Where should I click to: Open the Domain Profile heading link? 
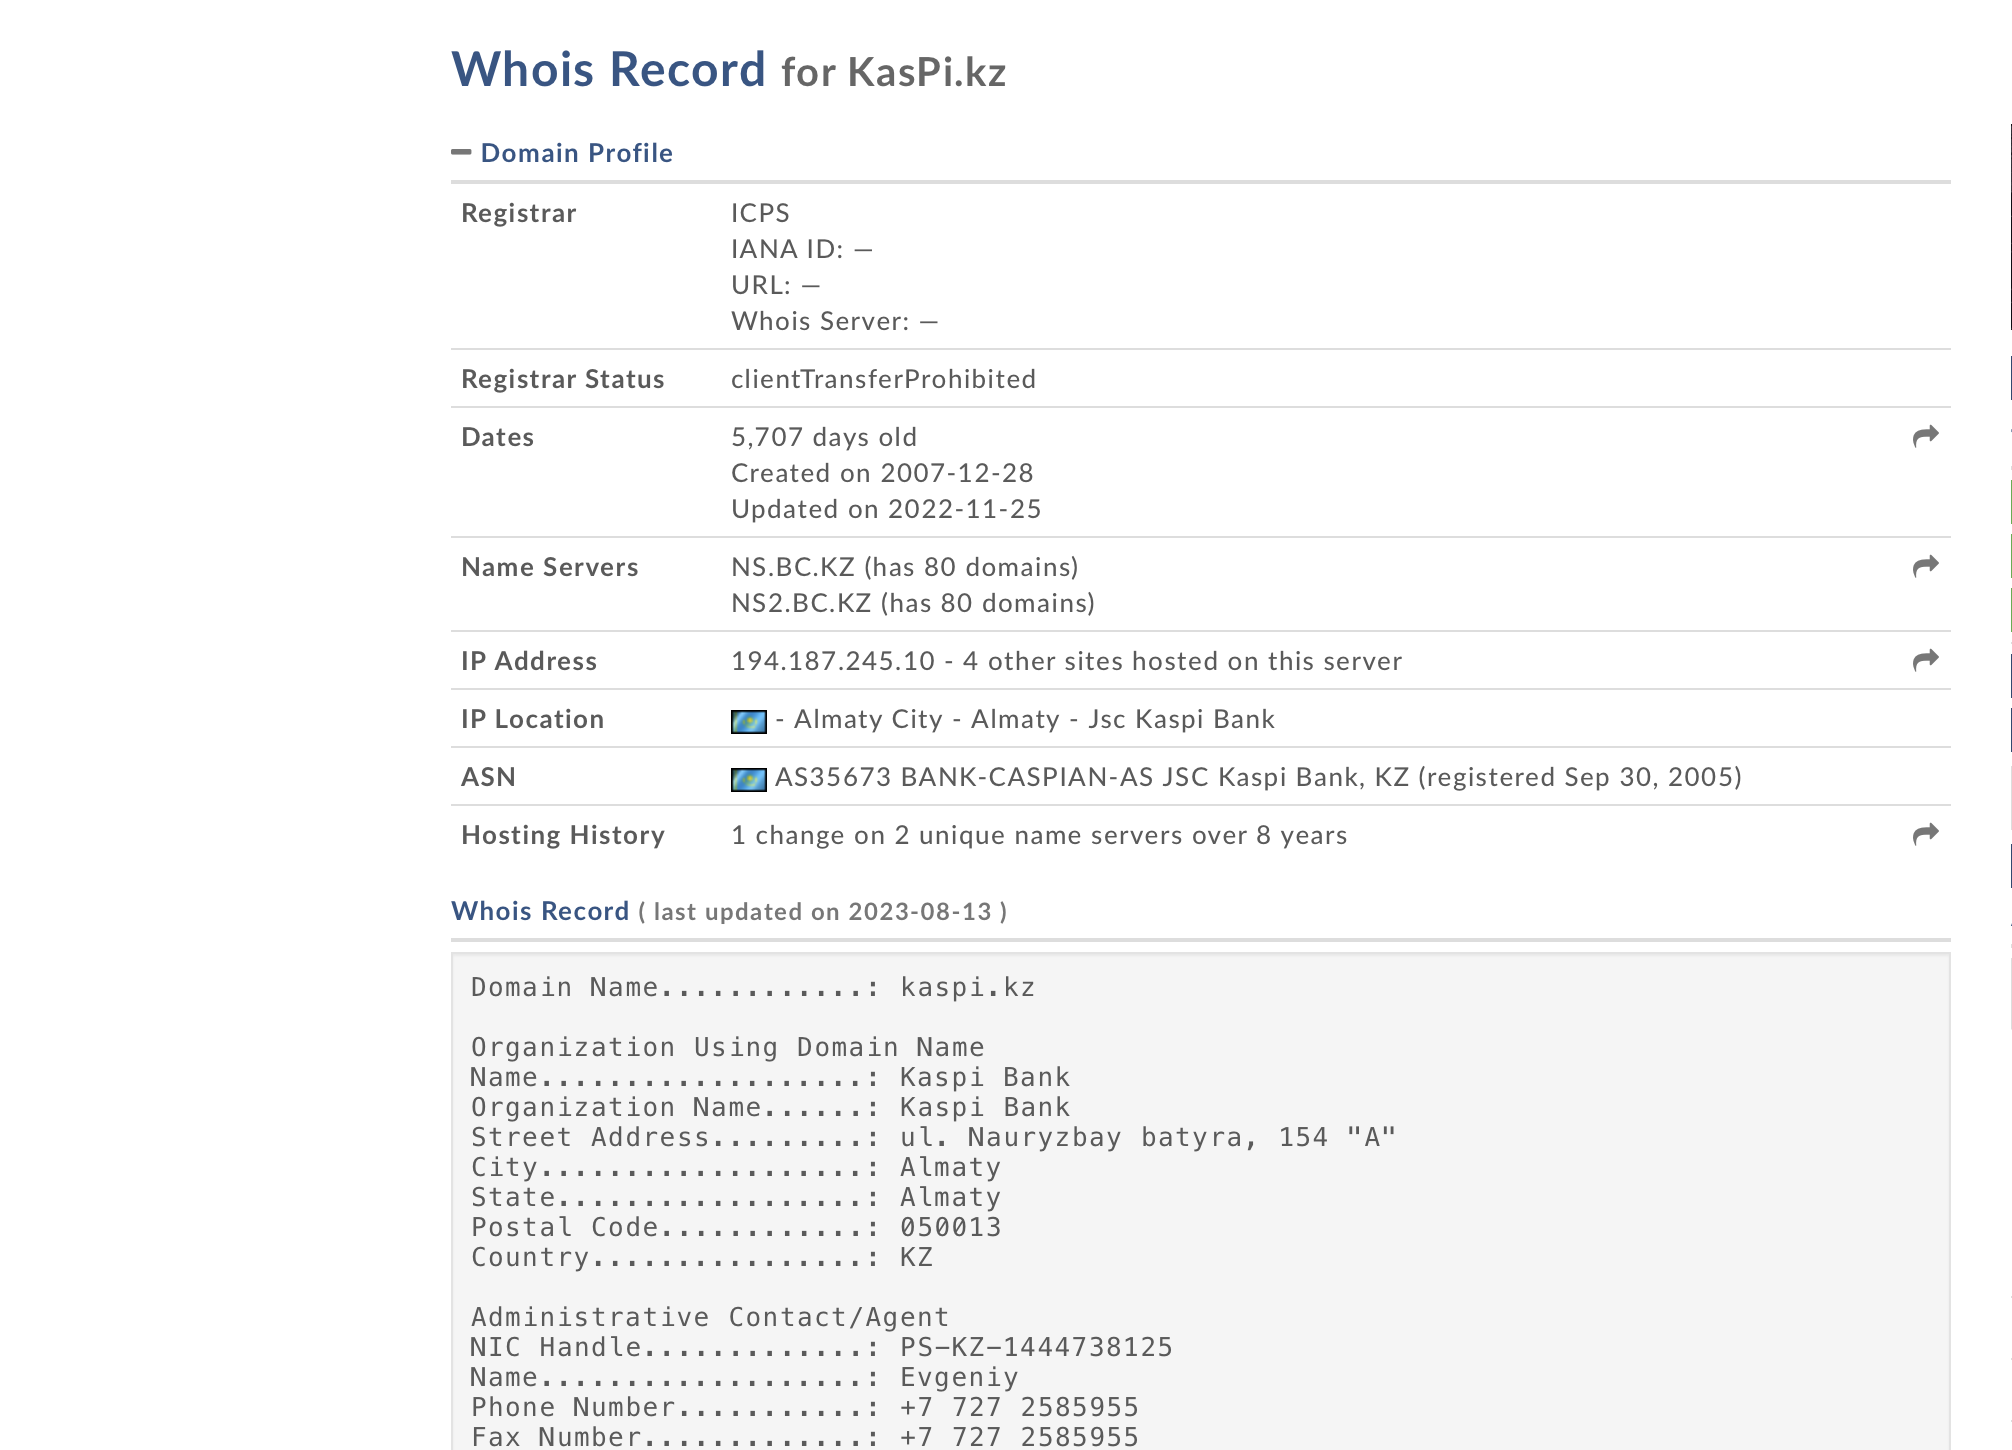(577, 153)
